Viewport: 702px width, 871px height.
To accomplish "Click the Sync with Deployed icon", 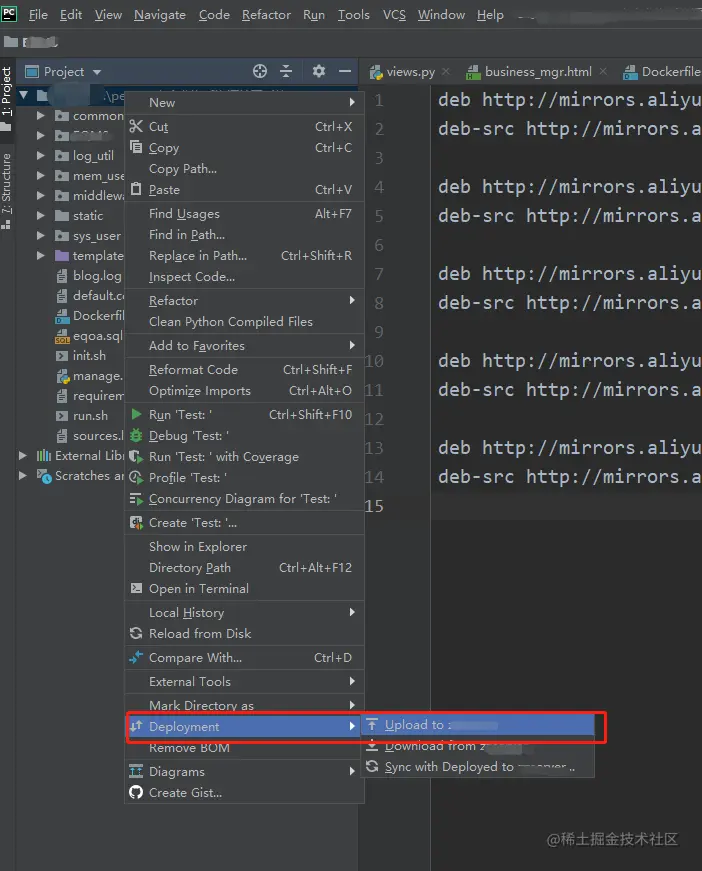I will [372, 767].
